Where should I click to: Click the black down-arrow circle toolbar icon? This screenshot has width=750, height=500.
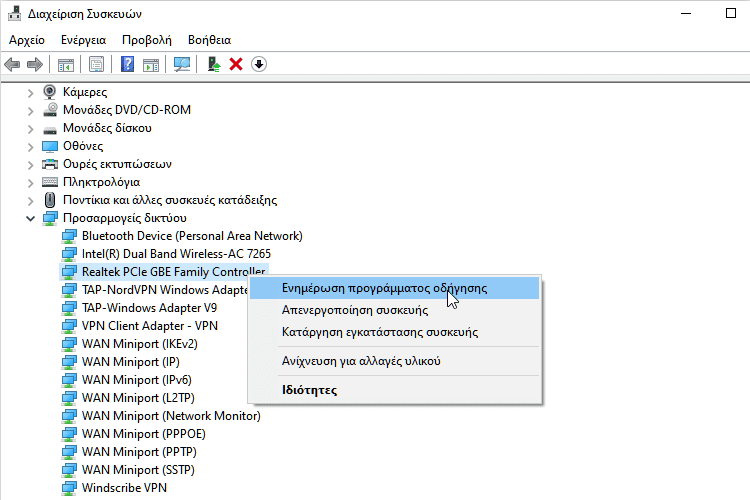(x=258, y=64)
